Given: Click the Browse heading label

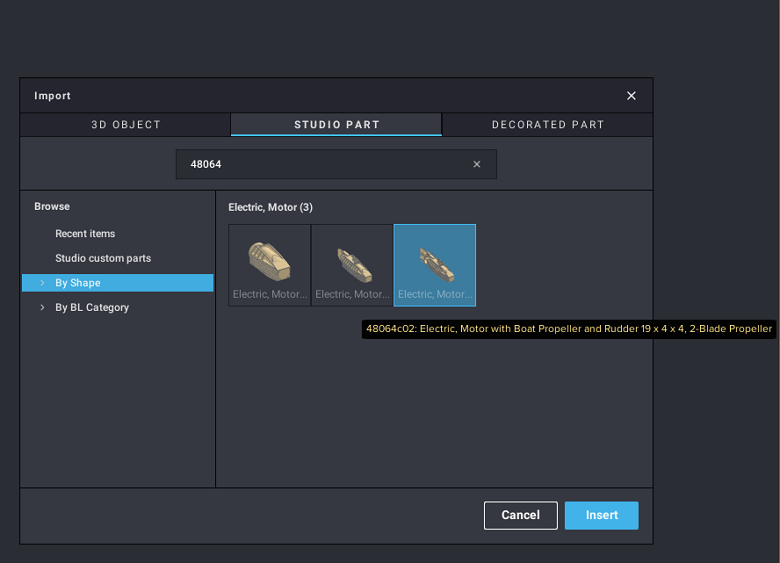Looking at the screenshot, I should [x=52, y=206].
